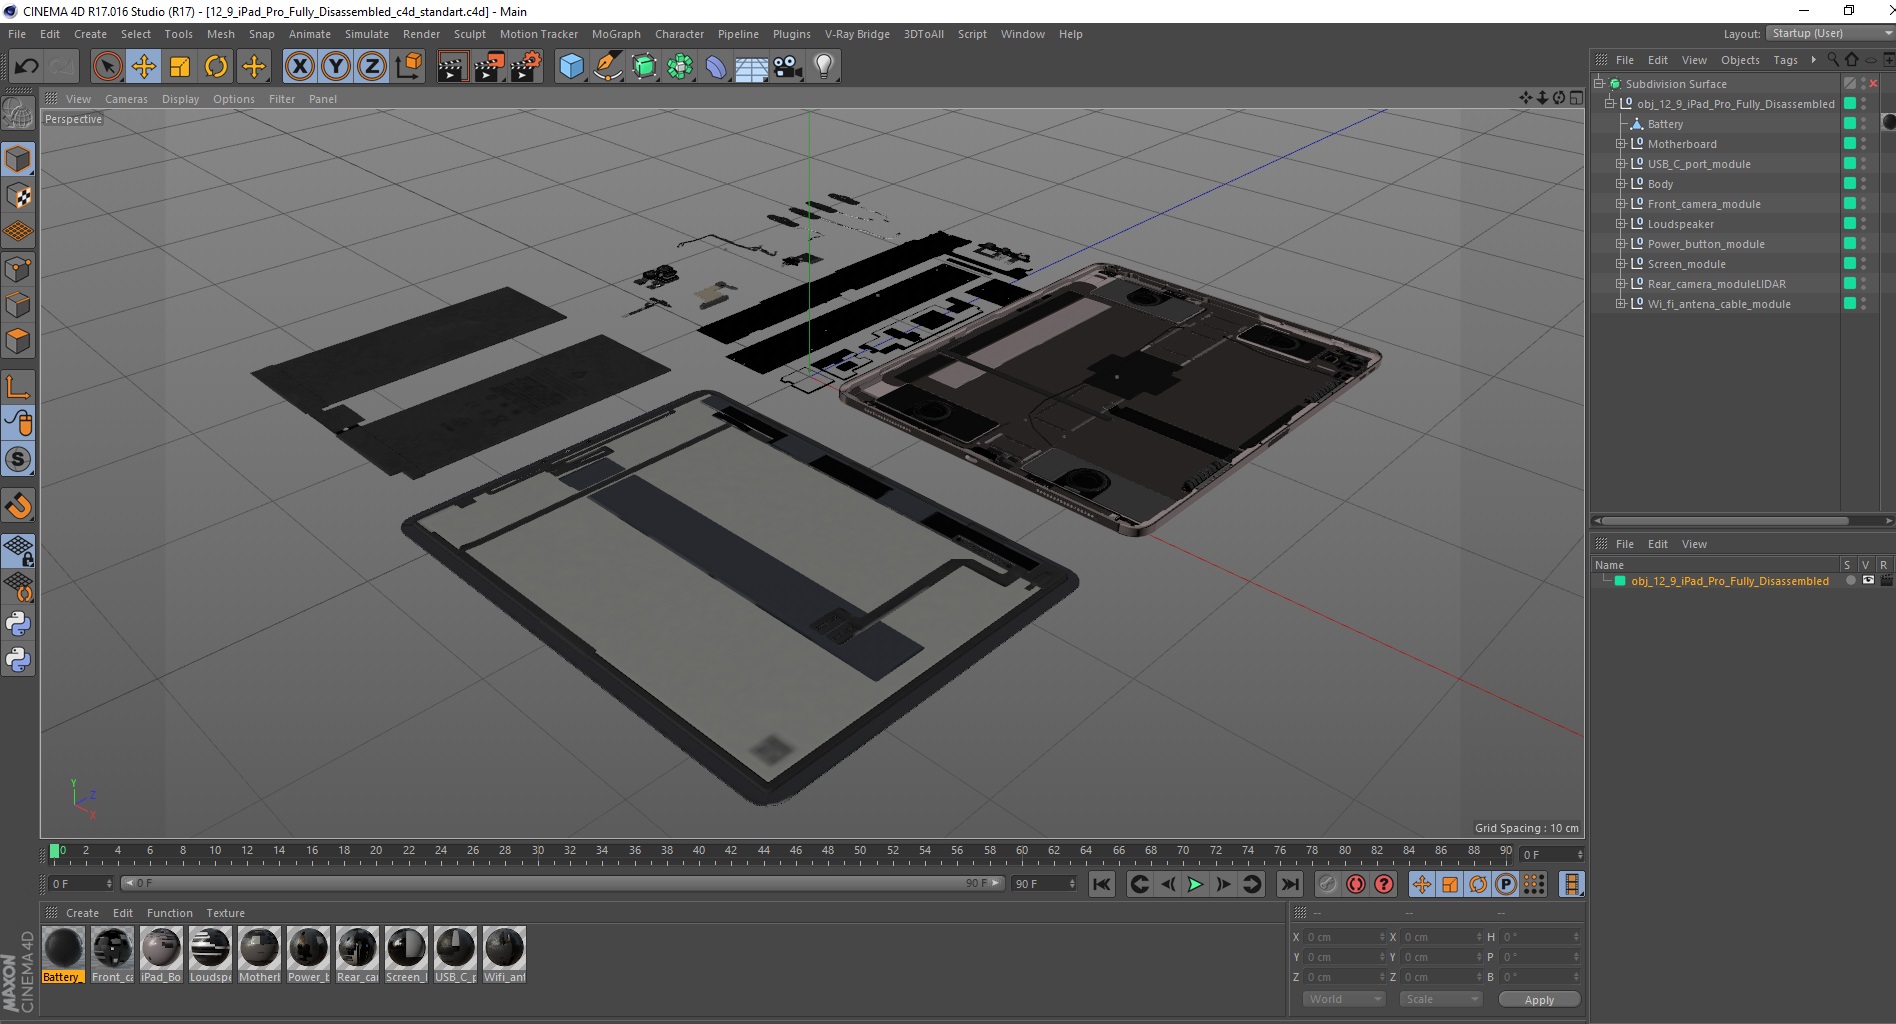Expand the USB_C_port_module object
Screen dimensions: 1896x1024
[x=1621, y=164]
